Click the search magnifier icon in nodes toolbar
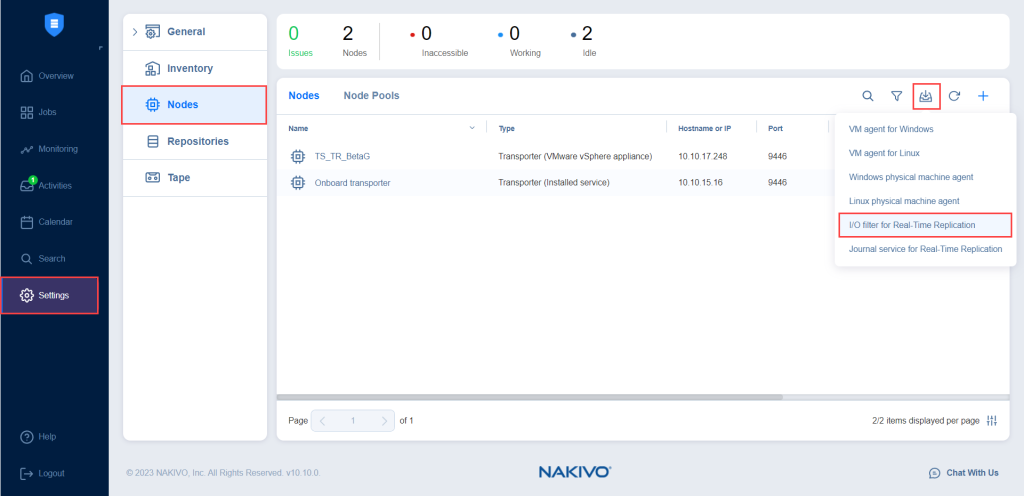The height and width of the screenshot is (496, 1024). coord(868,96)
